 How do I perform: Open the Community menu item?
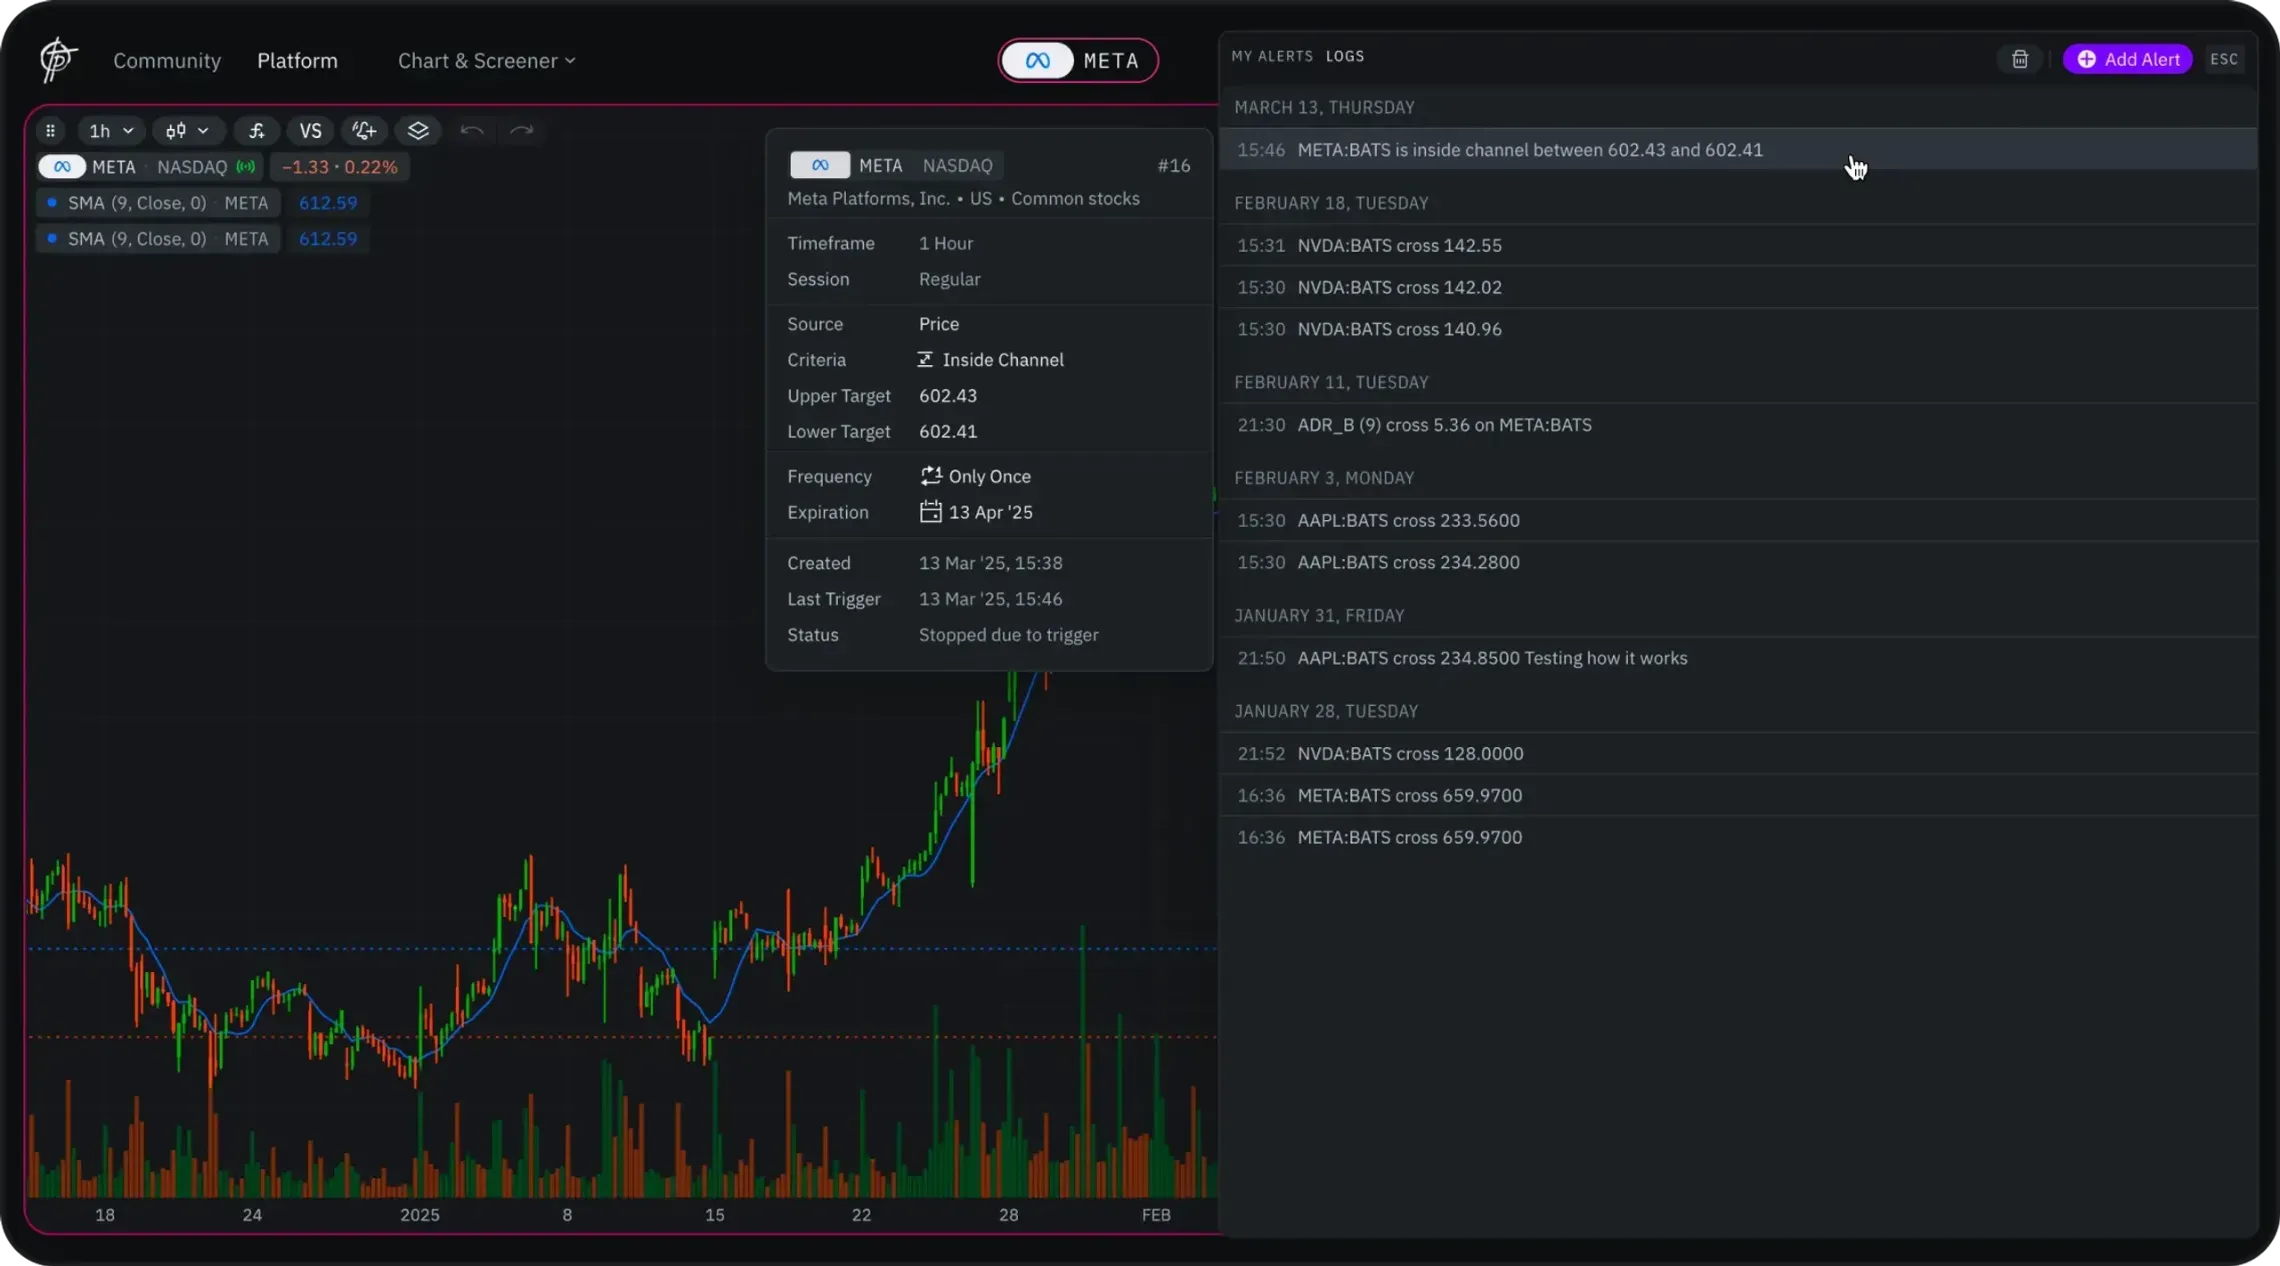click(x=167, y=61)
